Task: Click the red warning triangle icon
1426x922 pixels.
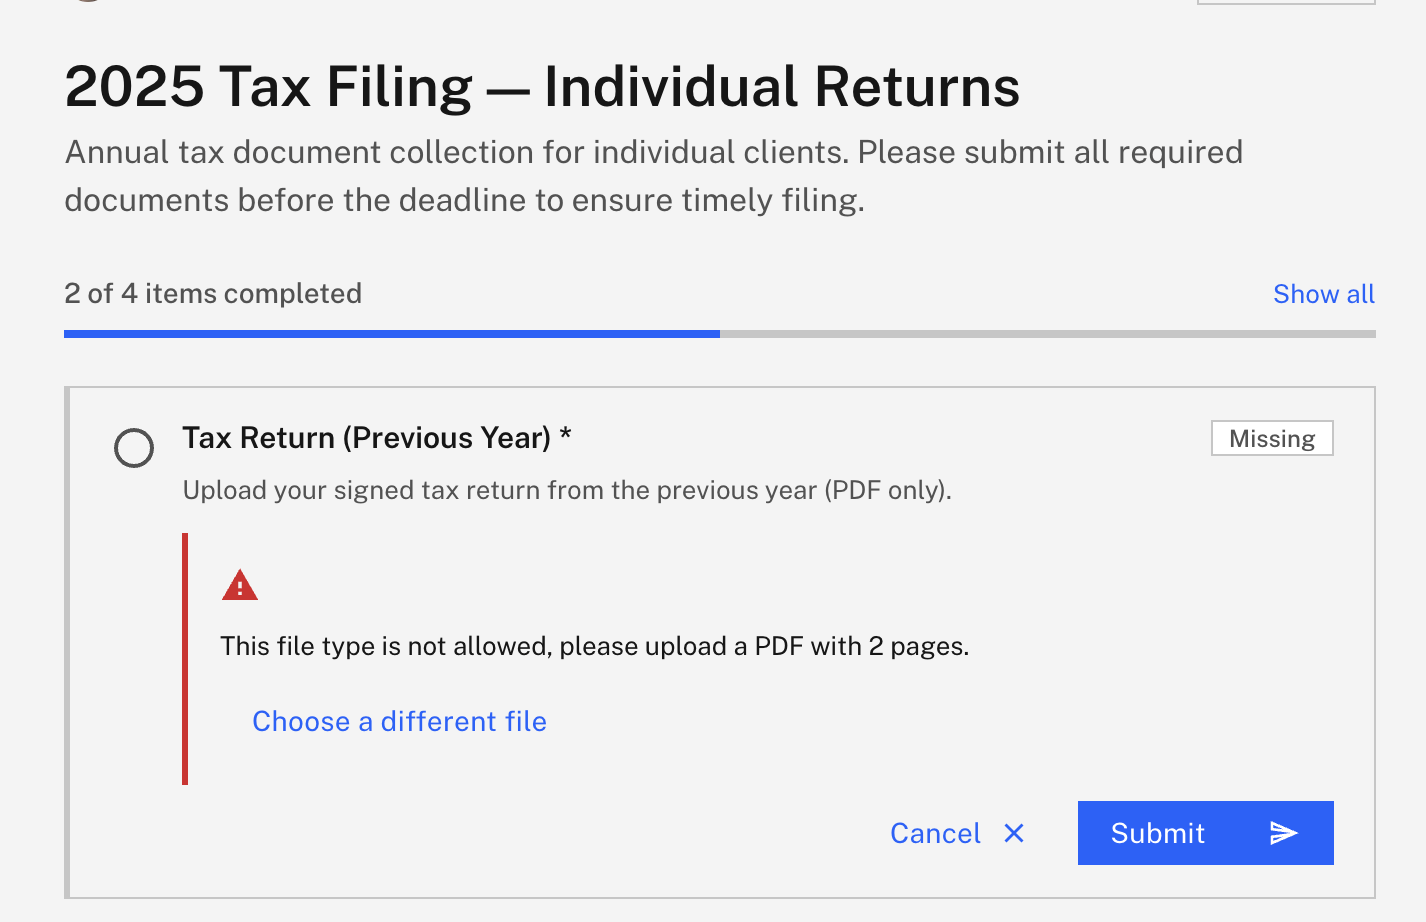Action: coord(240,585)
